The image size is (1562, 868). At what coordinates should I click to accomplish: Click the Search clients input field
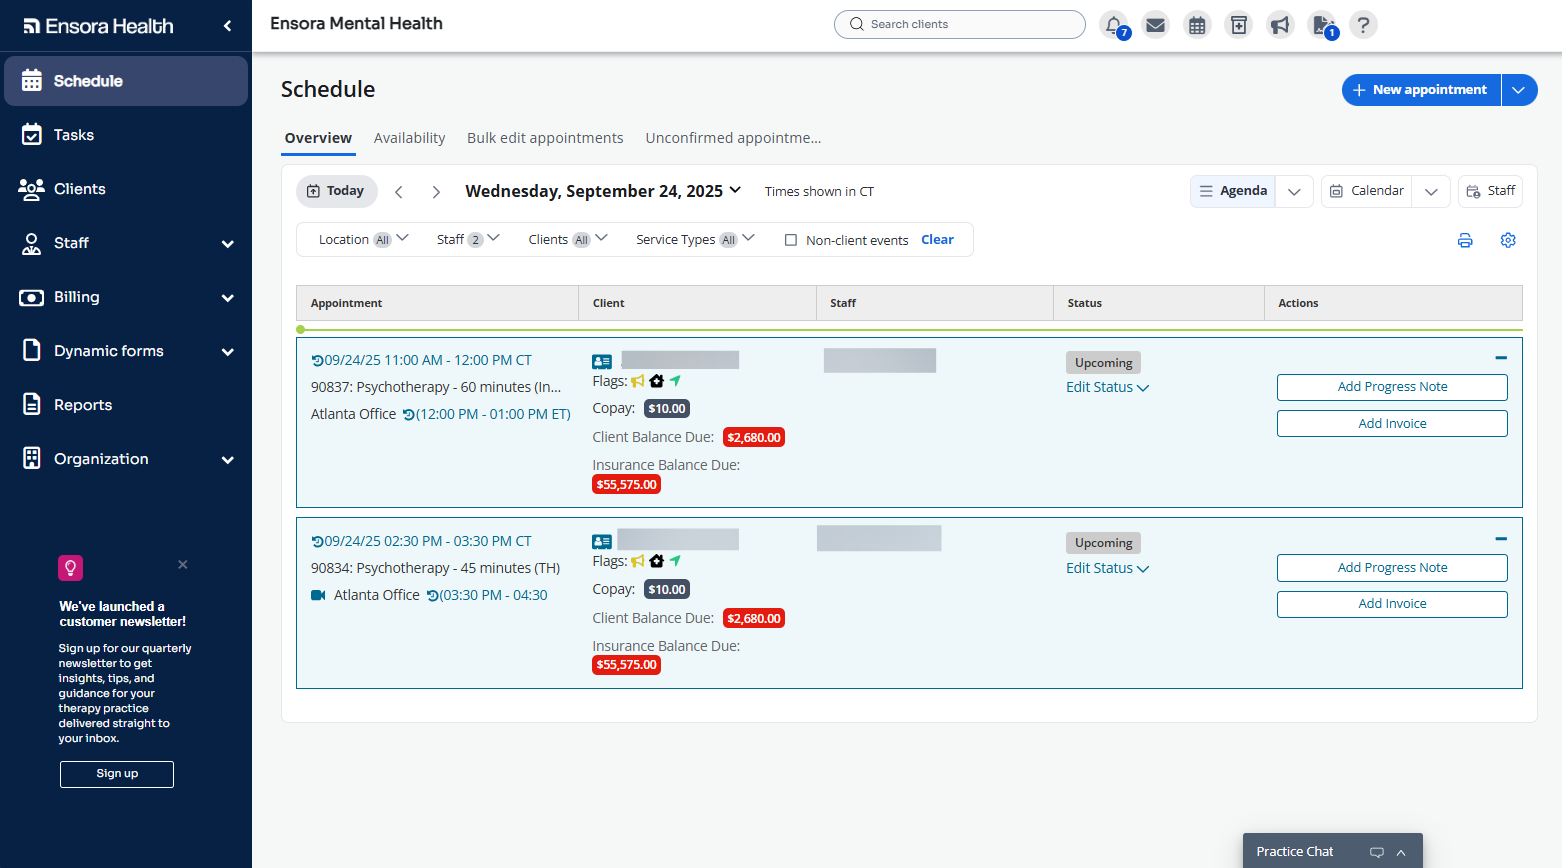point(960,24)
